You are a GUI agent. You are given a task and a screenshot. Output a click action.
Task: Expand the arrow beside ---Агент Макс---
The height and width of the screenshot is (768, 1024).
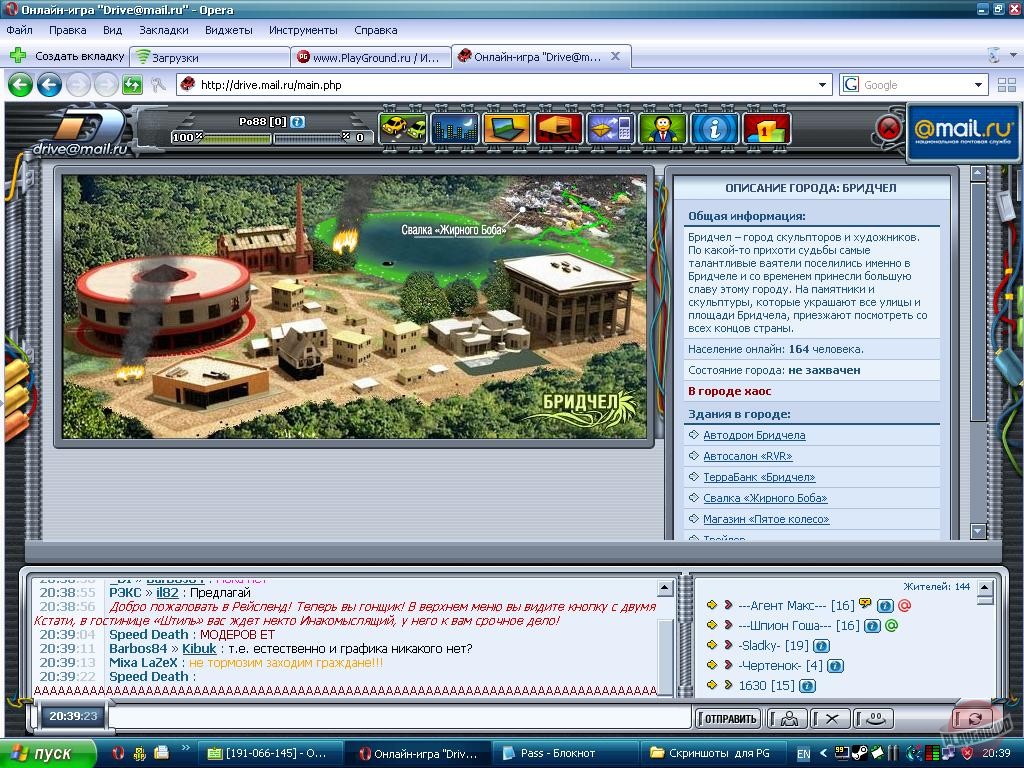coord(727,604)
